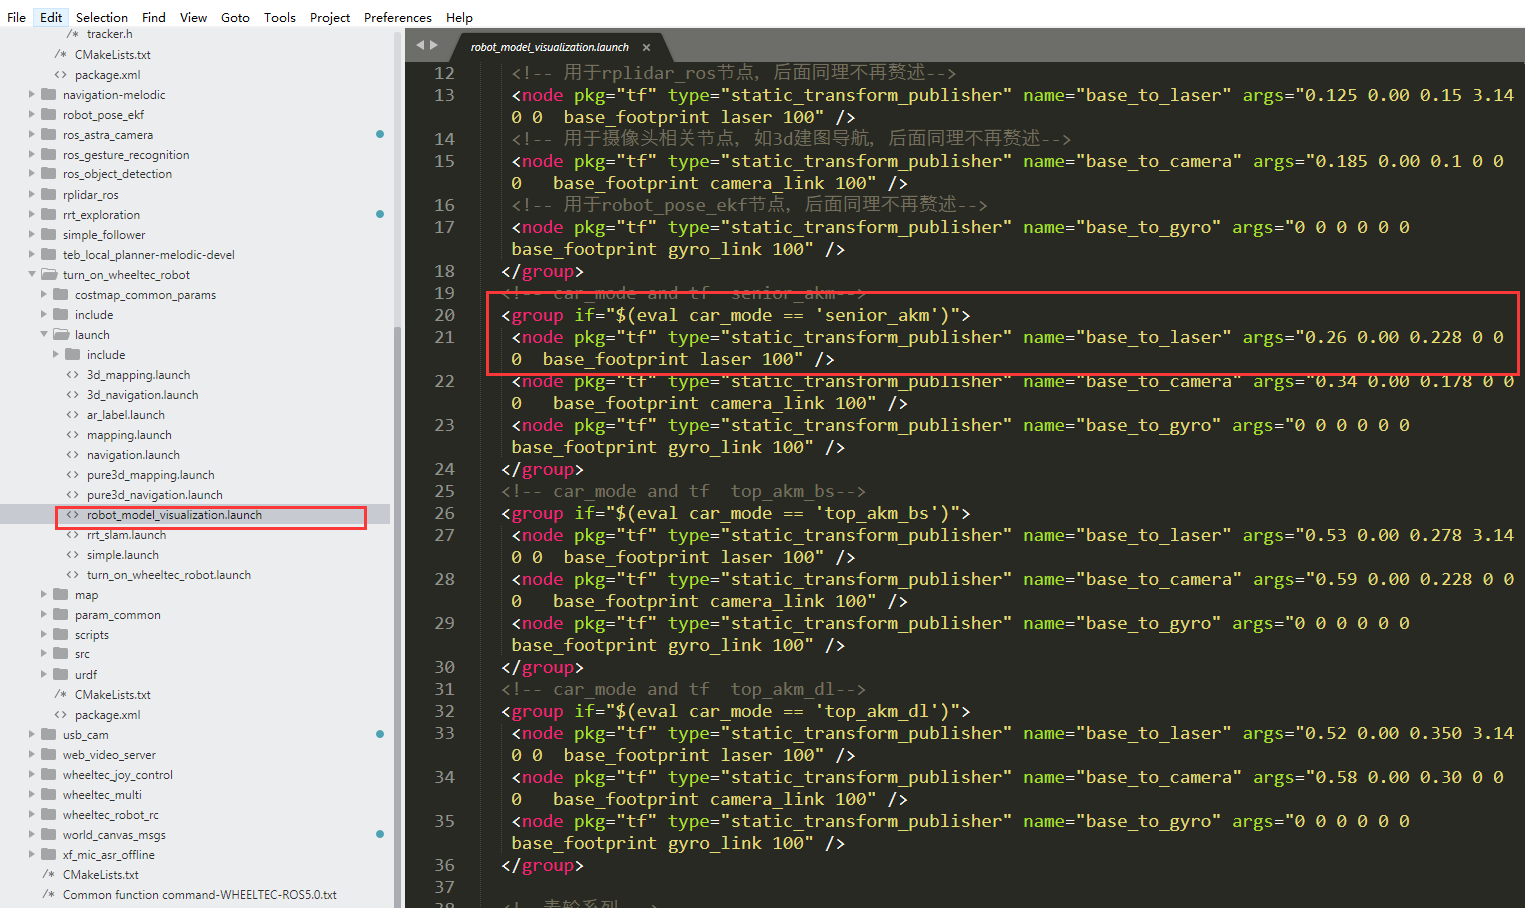Open the Preferences menu
This screenshot has width=1525, height=908.
pos(397,17)
